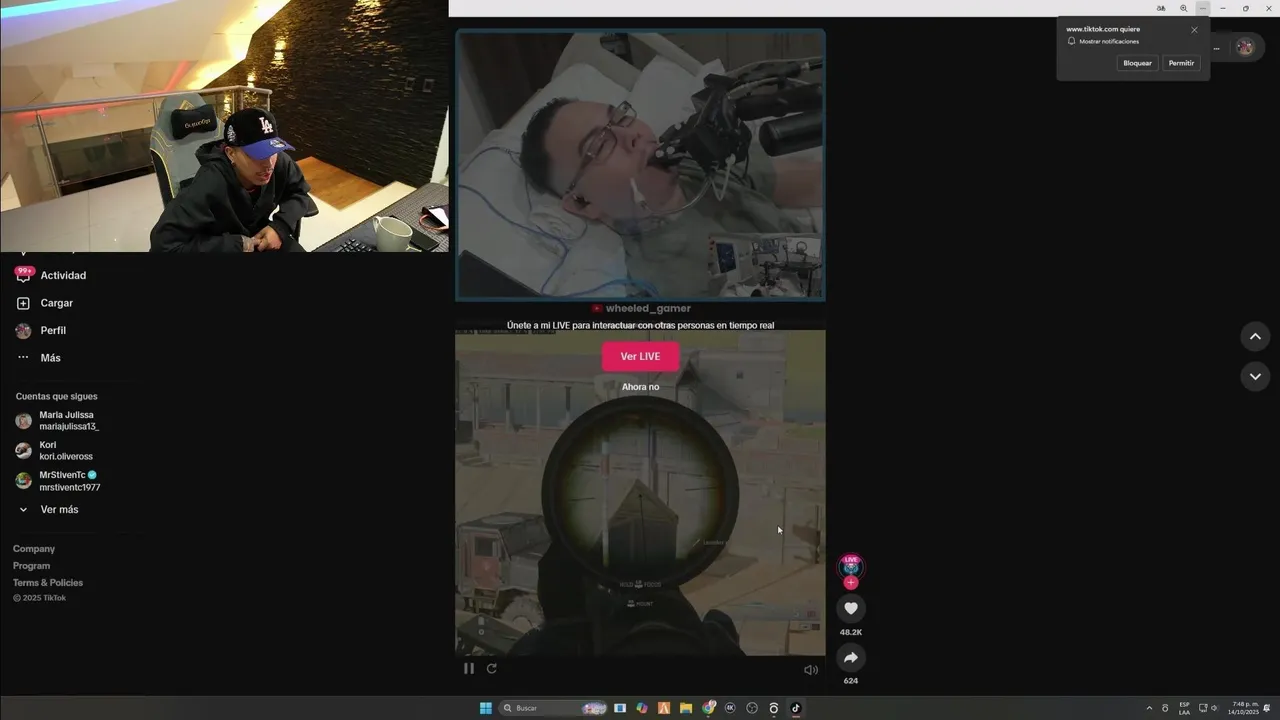Open the Windows notification bell in tray
This screenshot has height=720, width=1280.
click(x=1267, y=708)
